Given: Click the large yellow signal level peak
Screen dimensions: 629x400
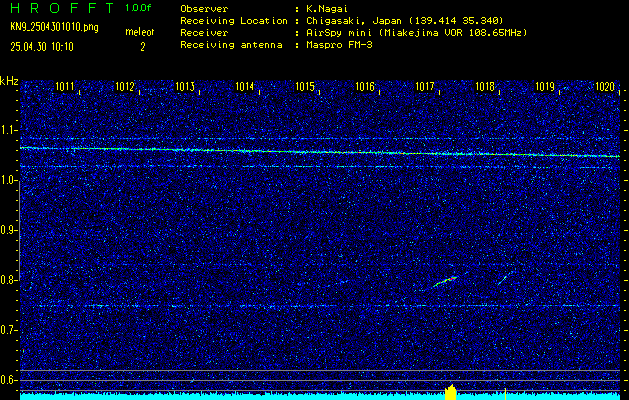Looking at the screenshot, I should 451,392.
